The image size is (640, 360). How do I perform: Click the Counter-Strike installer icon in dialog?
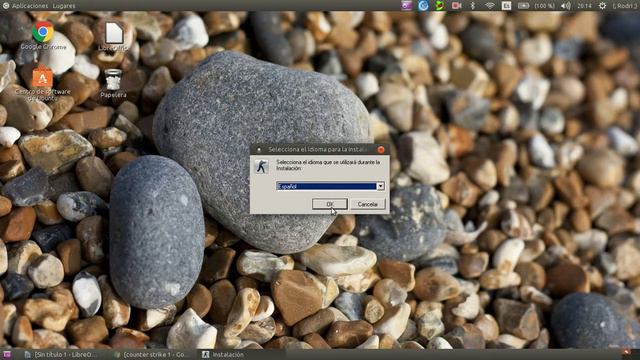point(262,166)
